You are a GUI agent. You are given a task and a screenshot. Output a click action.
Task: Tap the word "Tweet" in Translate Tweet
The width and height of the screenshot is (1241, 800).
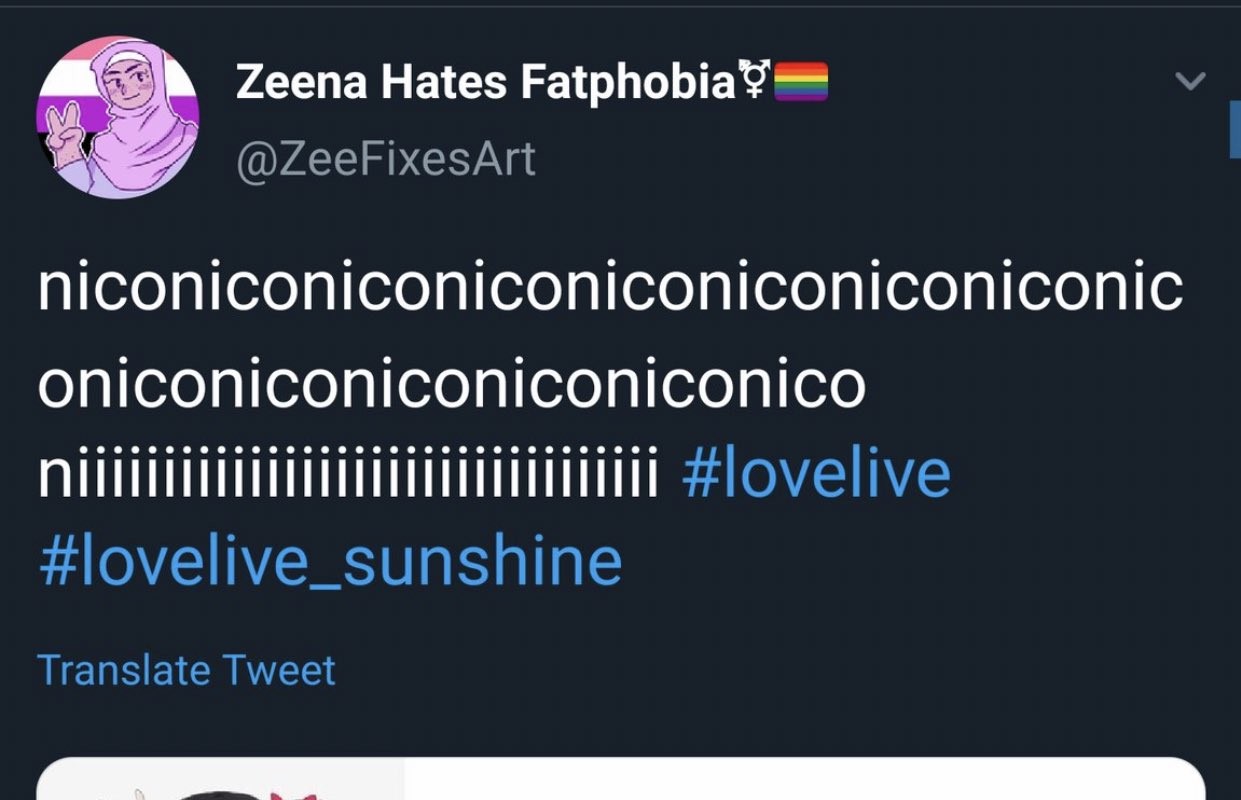tap(279, 670)
